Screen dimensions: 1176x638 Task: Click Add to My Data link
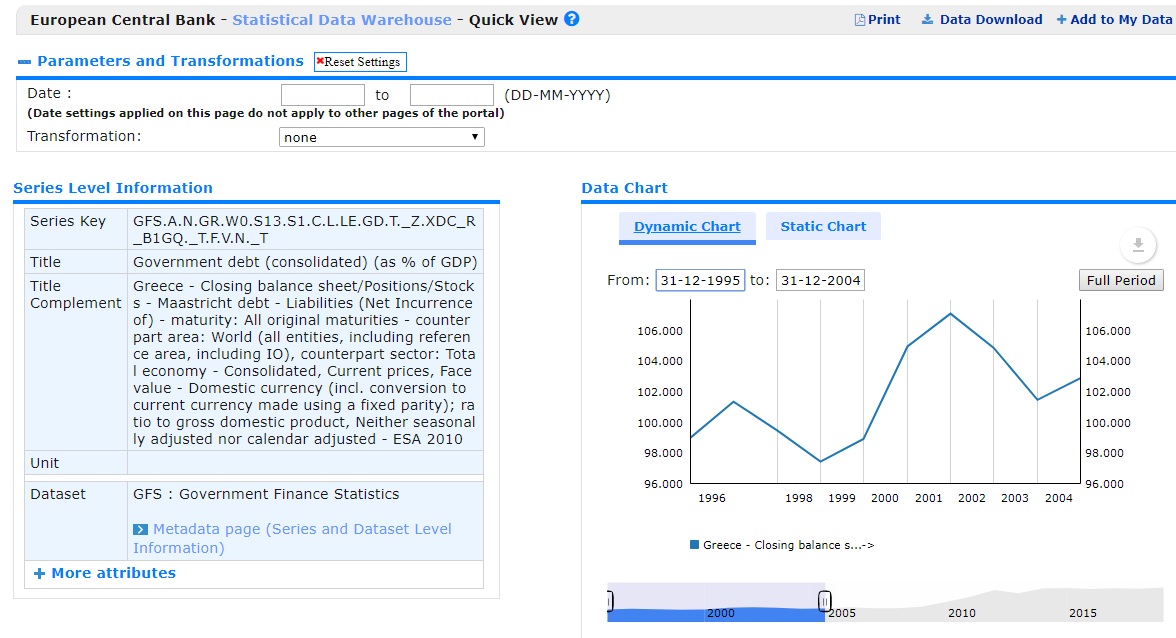(1120, 19)
